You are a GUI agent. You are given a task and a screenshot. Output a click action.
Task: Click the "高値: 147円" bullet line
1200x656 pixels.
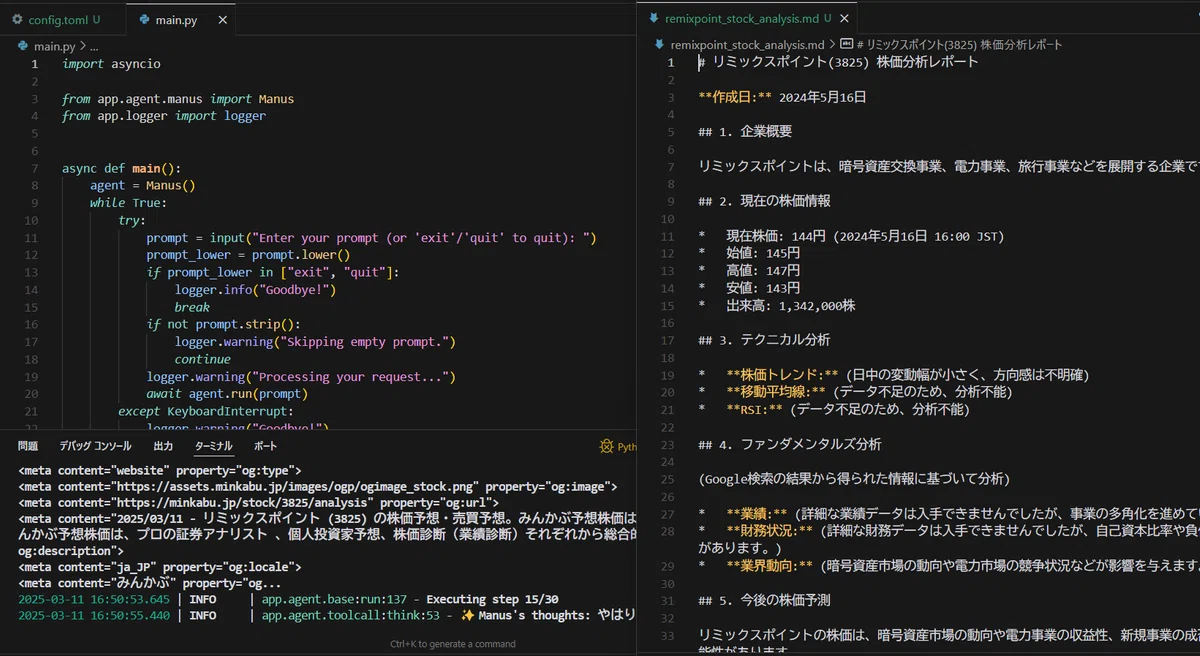click(x=749, y=270)
